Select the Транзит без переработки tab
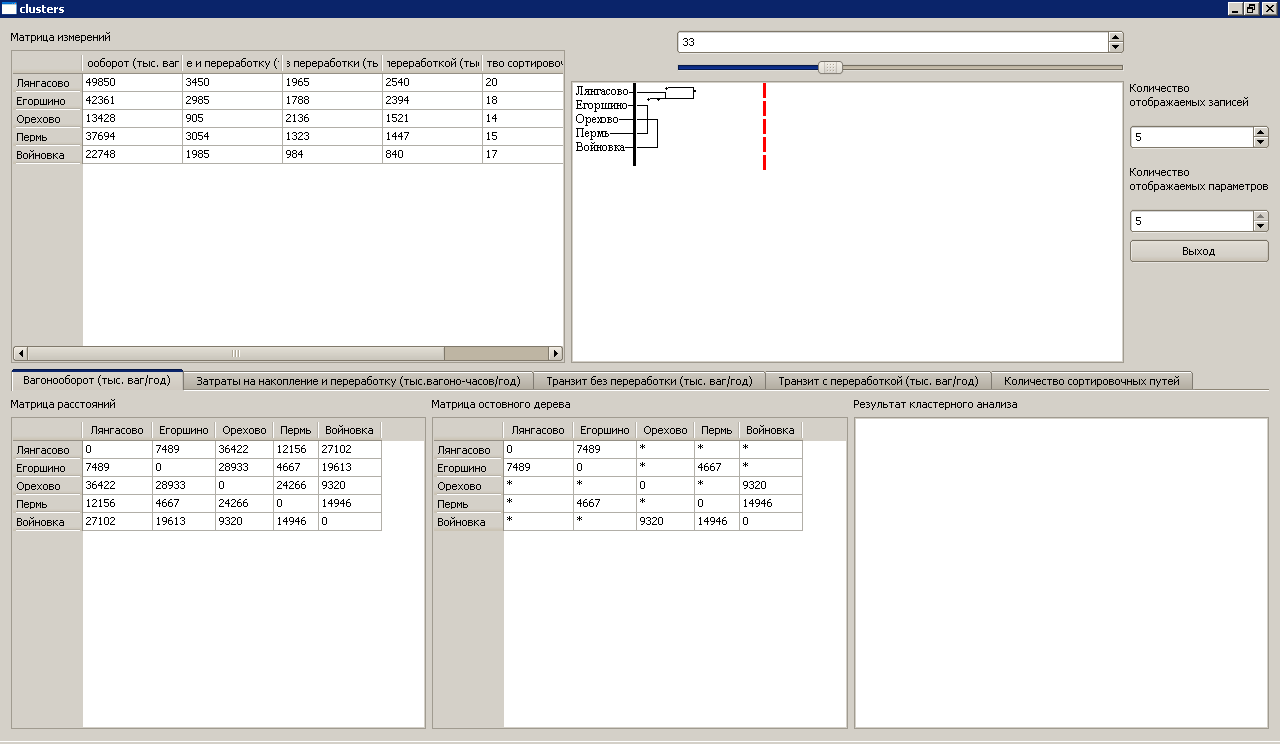 pos(649,381)
